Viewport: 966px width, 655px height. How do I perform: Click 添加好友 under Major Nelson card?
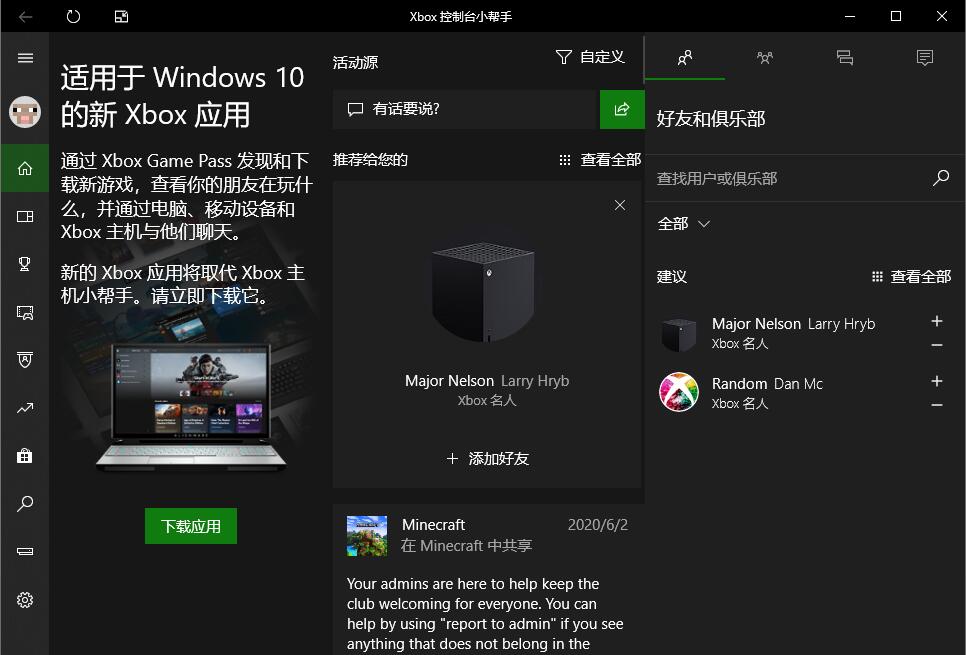coord(487,458)
